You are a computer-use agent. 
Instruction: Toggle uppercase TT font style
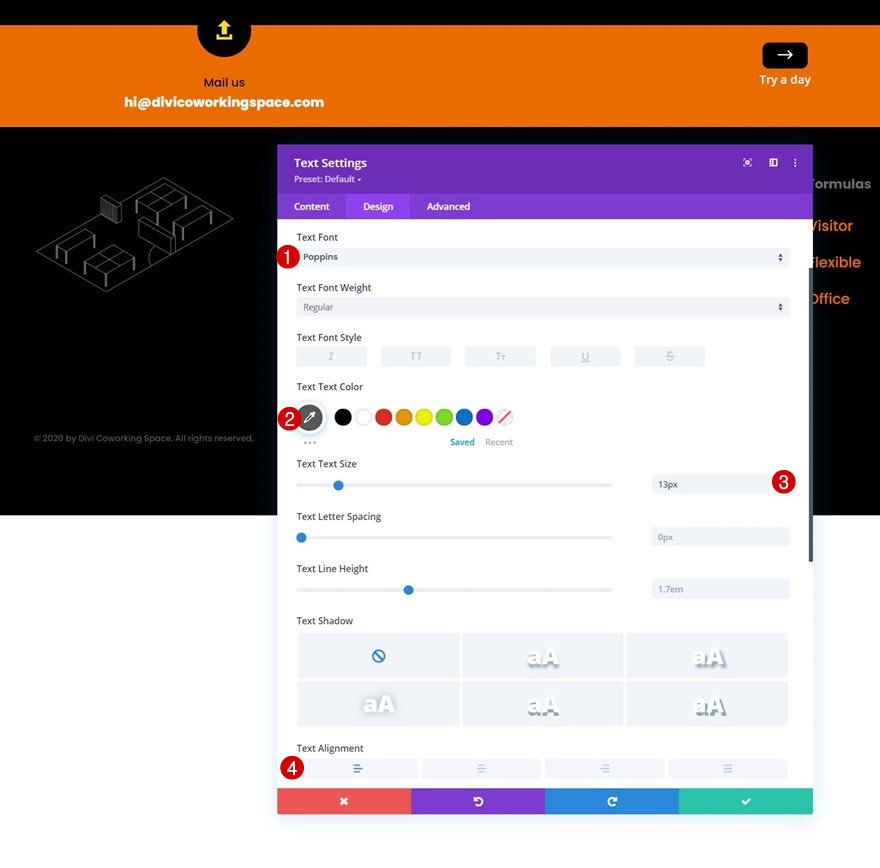(x=416, y=356)
